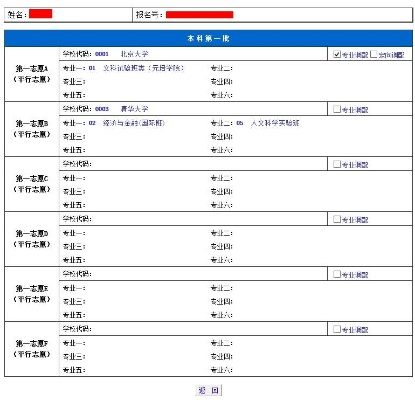
Task: Select school name 清华大学
Action: point(134,109)
